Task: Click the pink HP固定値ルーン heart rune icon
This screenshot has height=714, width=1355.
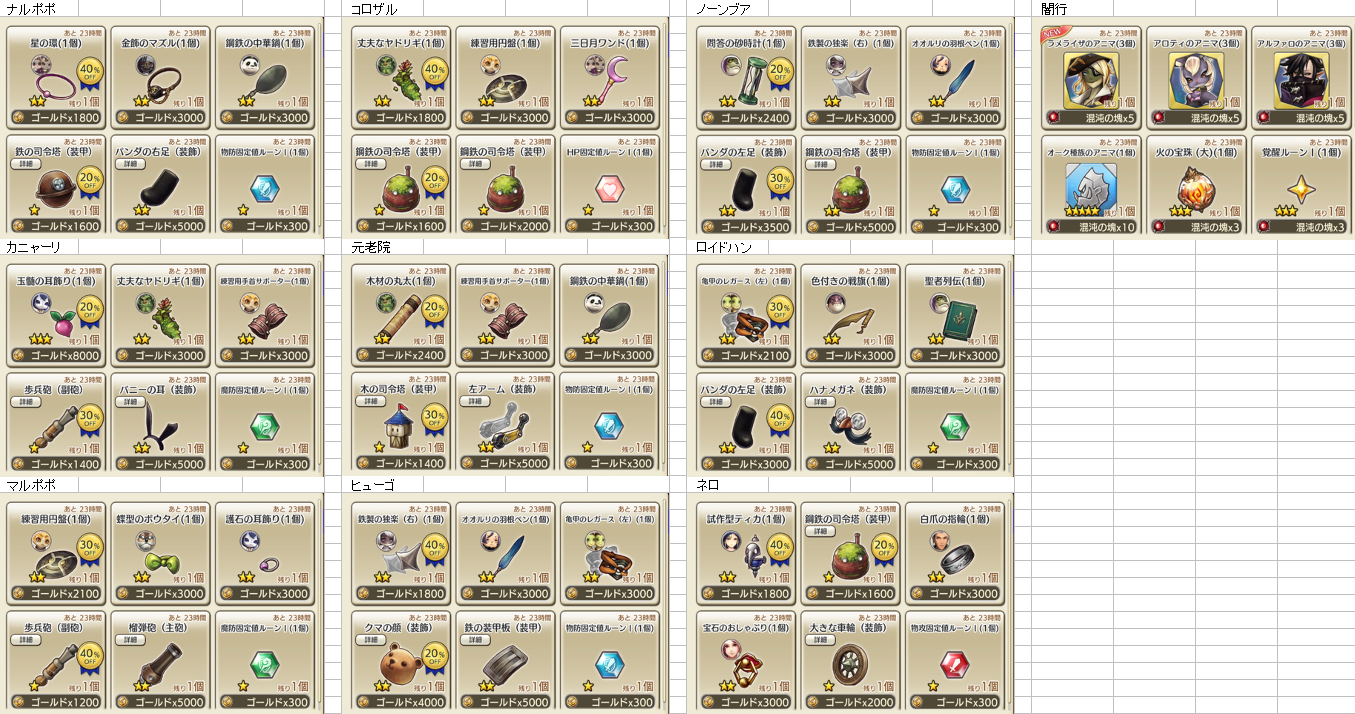Action: coord(605,189)
